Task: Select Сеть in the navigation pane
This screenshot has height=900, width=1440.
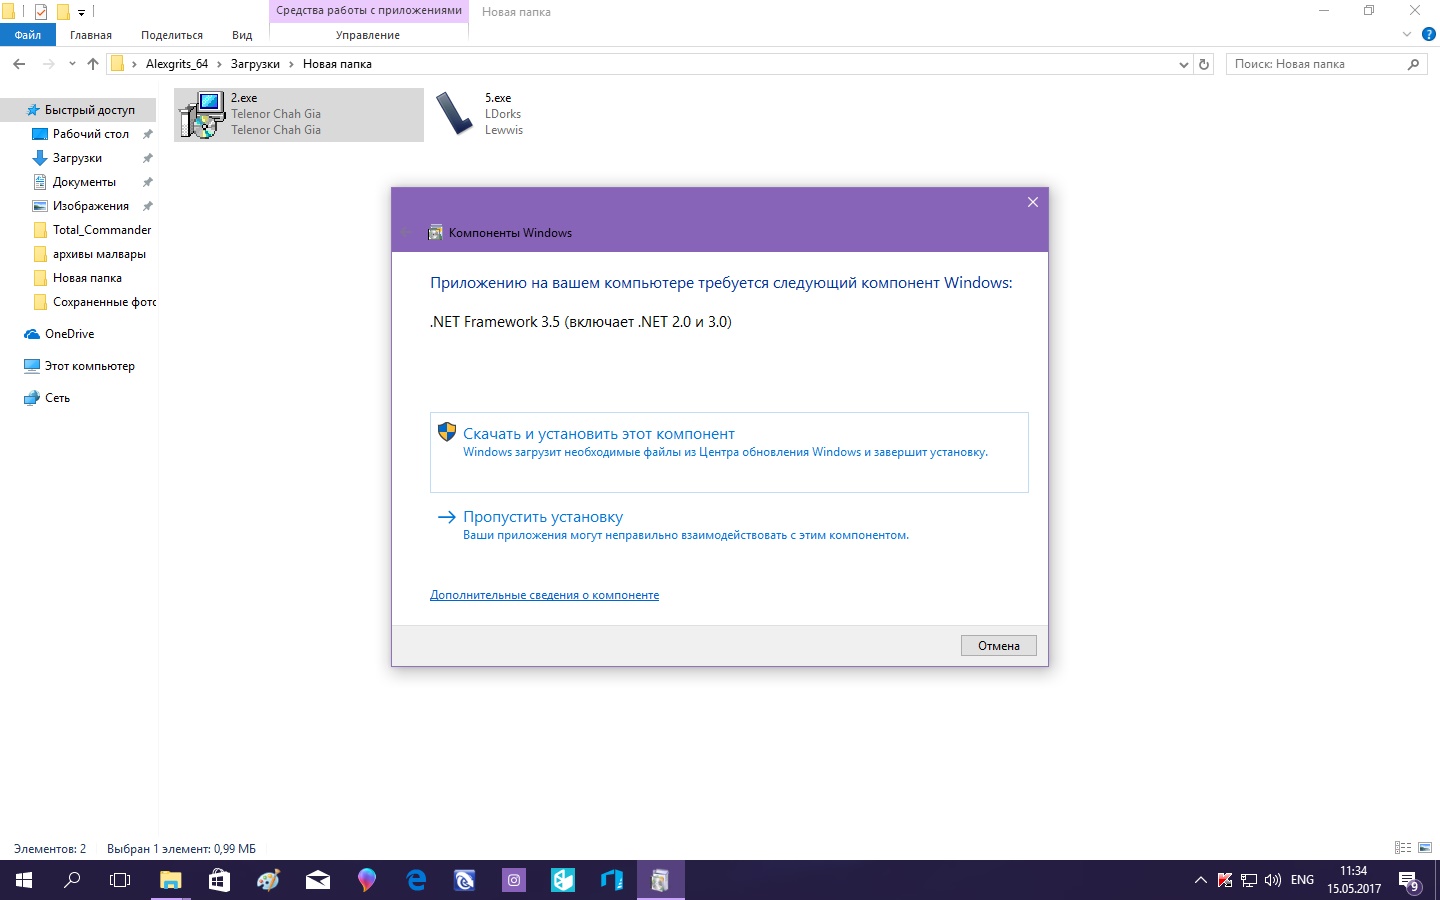Action: coord(57,398)
